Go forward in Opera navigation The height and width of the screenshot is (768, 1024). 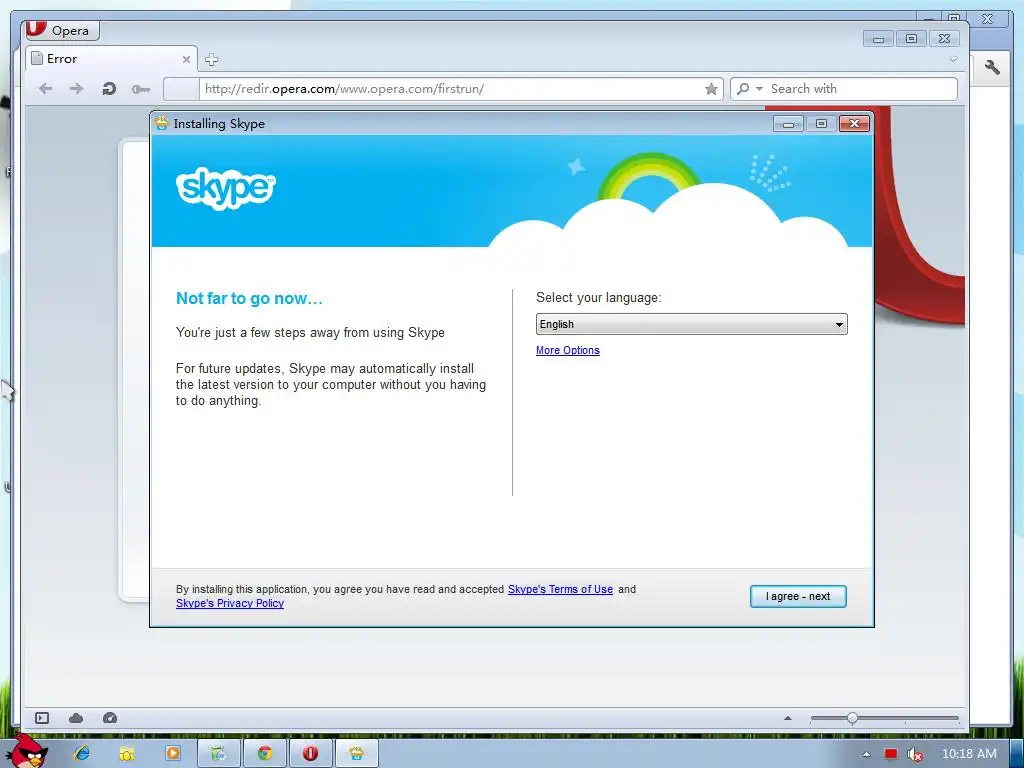(76, 89)
